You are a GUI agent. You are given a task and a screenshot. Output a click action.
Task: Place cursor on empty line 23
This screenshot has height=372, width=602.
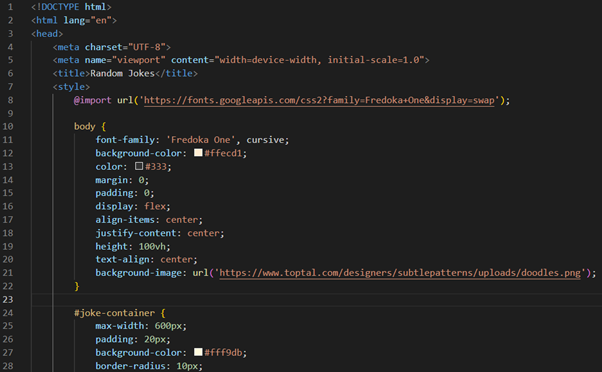pos(316,299)
